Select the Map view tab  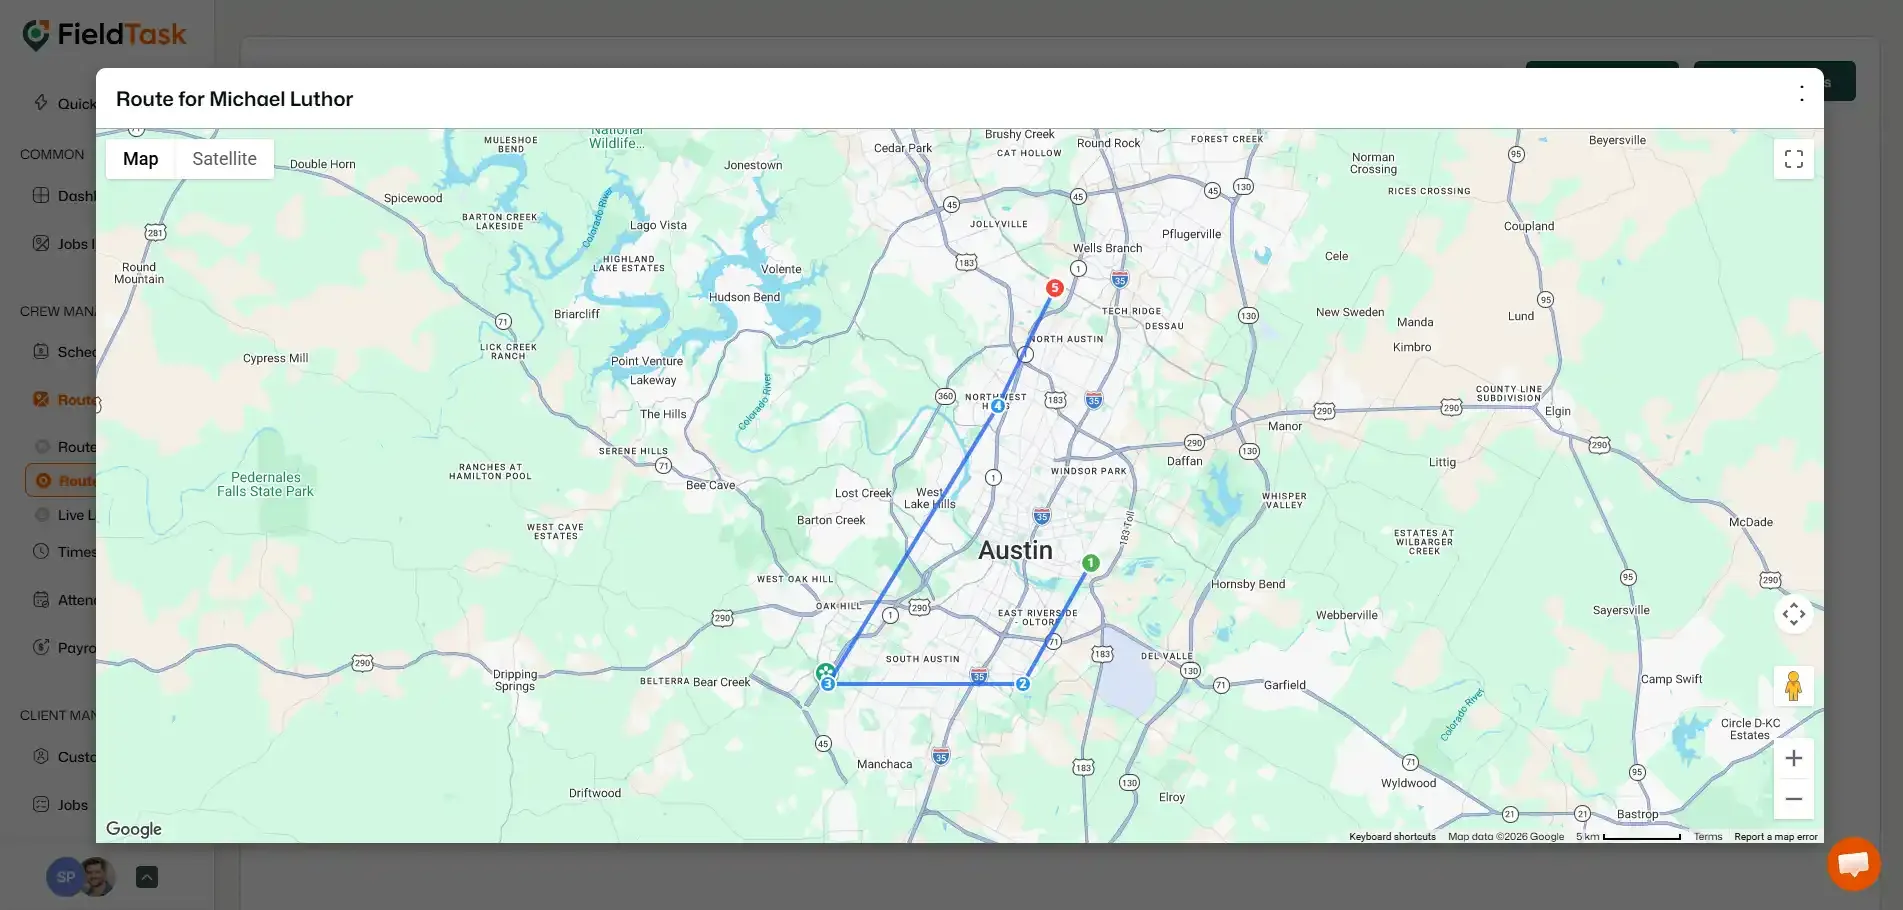(x=141, y=159)
